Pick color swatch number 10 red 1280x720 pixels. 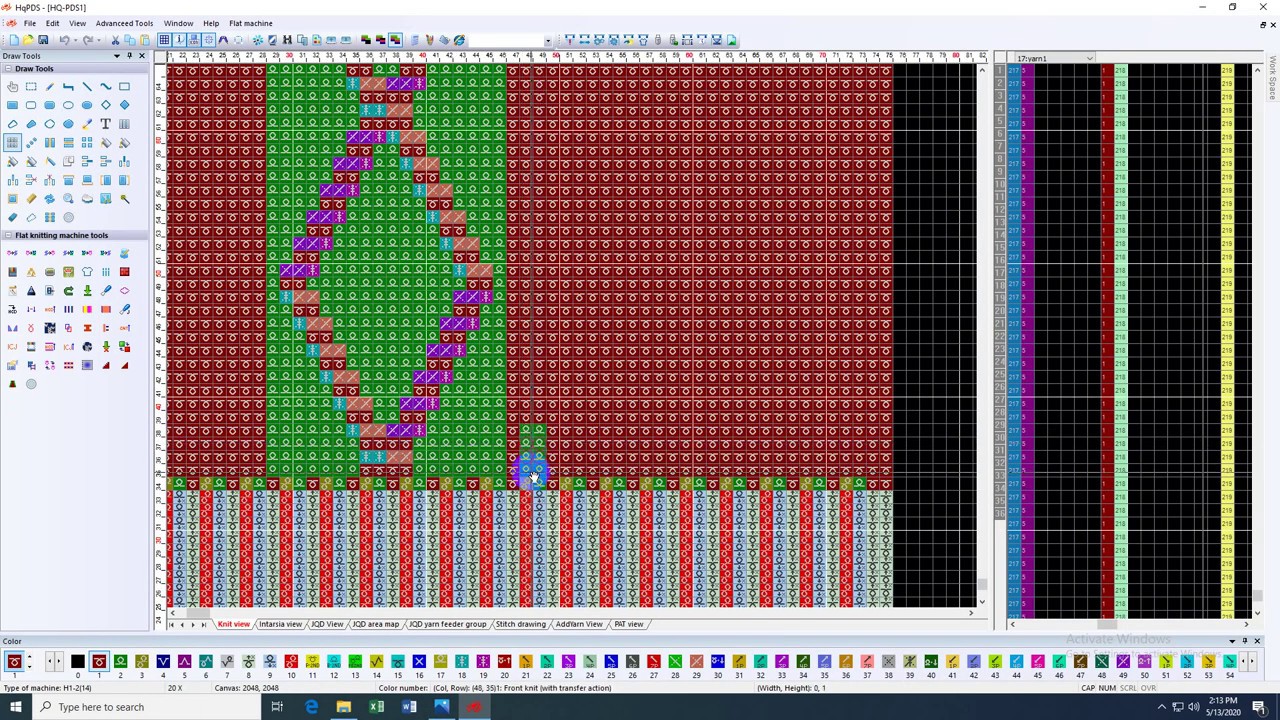291,661
